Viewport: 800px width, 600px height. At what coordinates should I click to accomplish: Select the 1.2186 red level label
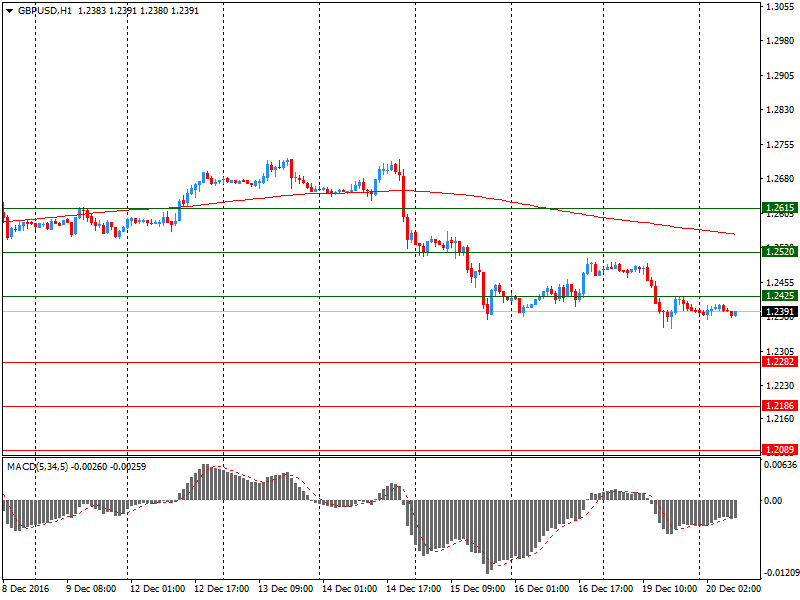[x=780, y=406]
